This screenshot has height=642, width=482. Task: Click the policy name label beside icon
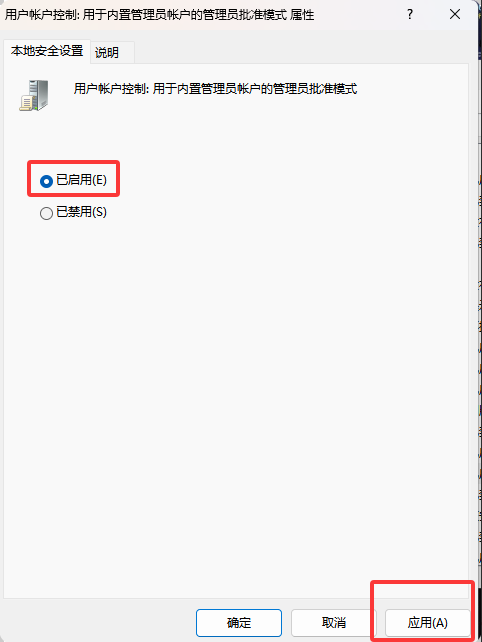pyautogui.click(x=215, y=88)
